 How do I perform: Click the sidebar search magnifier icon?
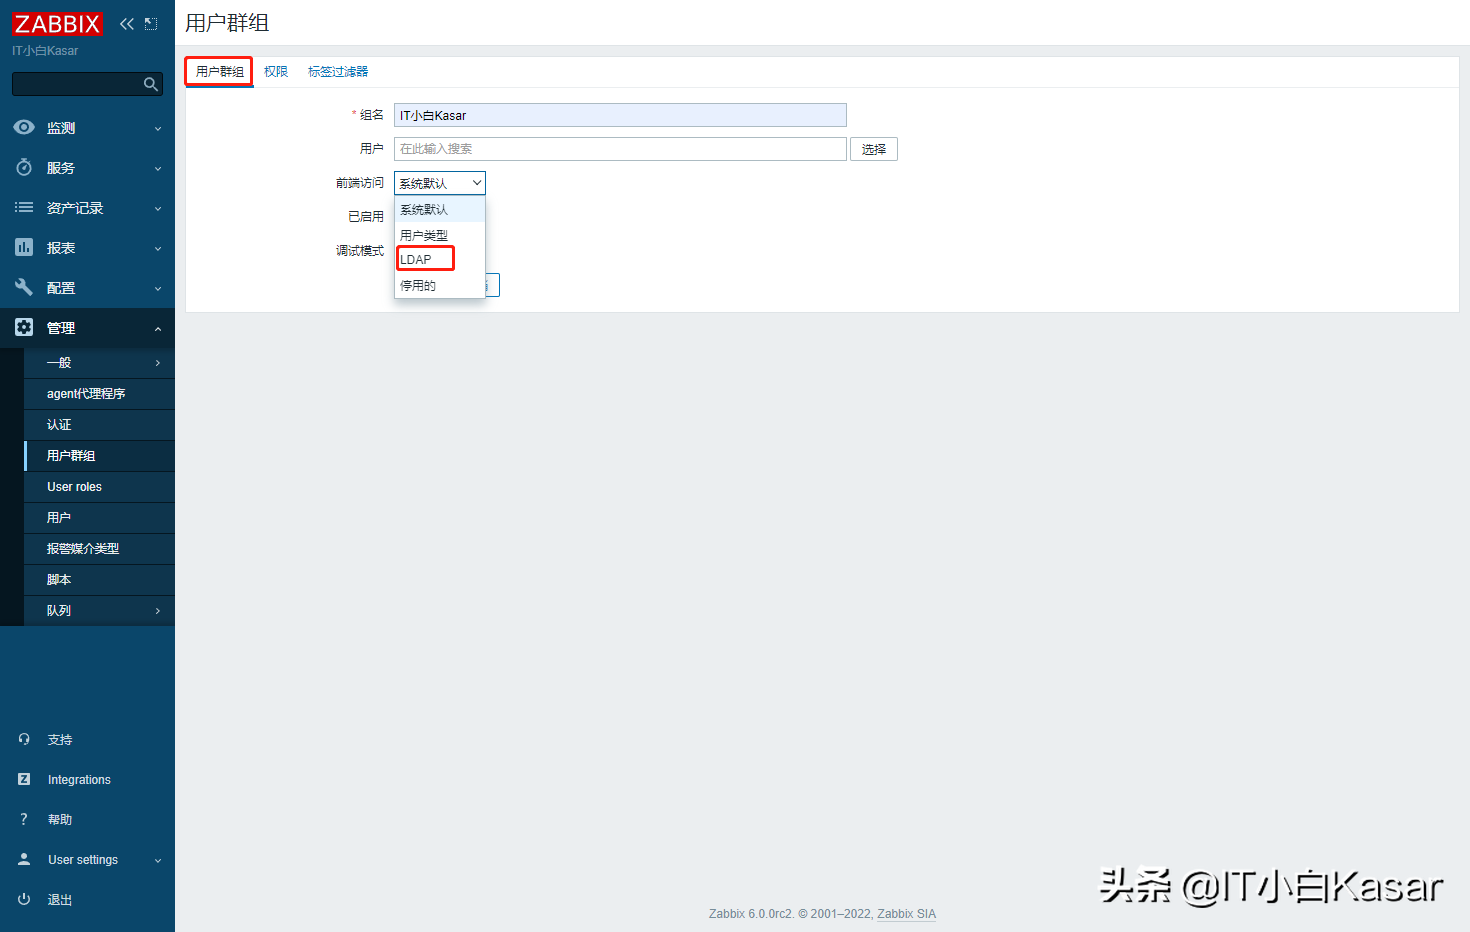click(x=151, y=84)
